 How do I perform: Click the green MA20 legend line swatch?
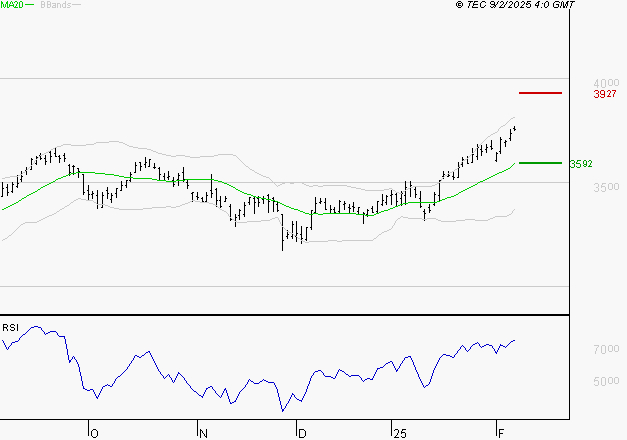tap(29, 5)
